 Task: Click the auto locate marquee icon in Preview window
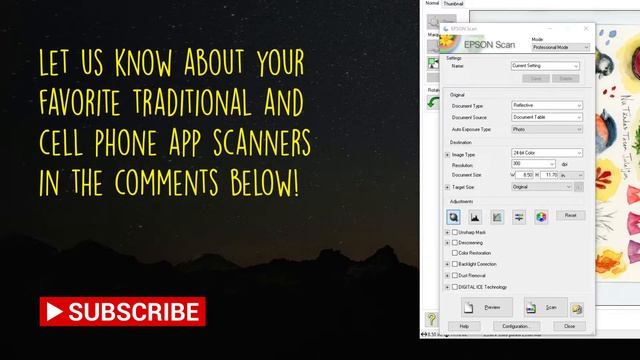point(433,63)
